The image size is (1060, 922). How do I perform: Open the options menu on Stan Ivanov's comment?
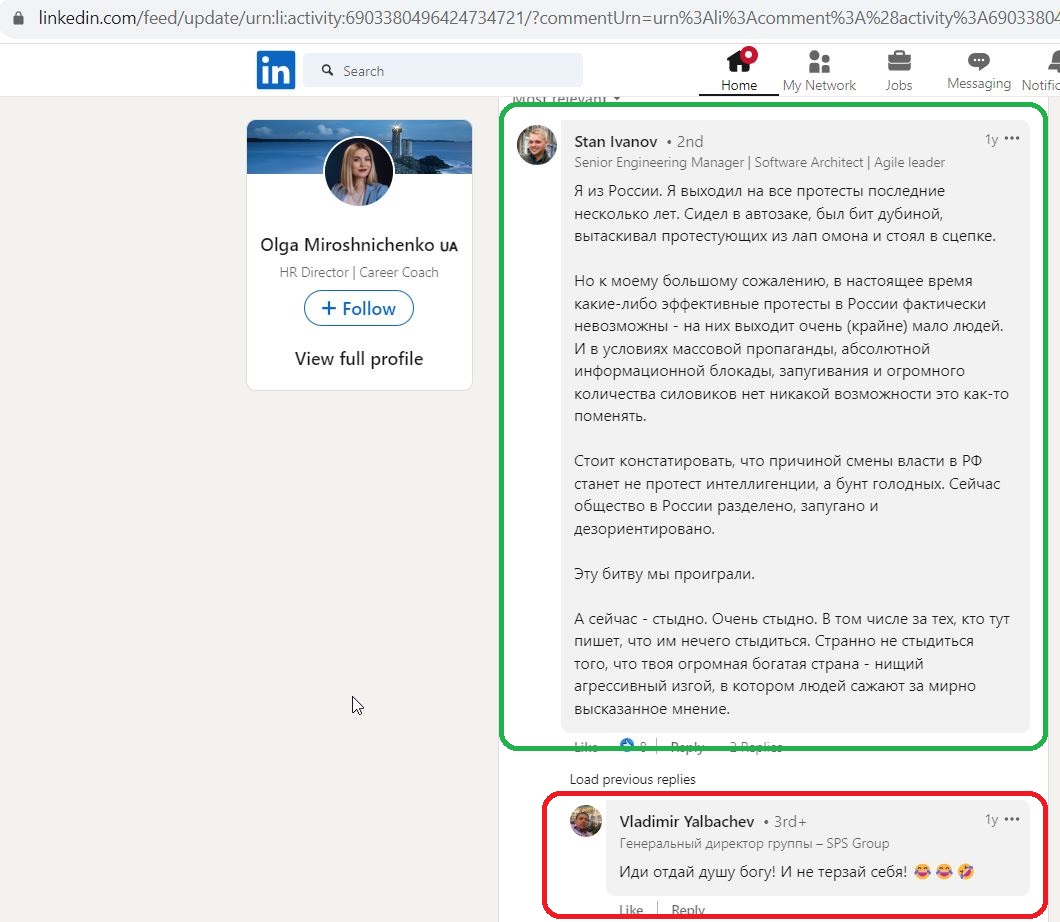click(1012, 139)
